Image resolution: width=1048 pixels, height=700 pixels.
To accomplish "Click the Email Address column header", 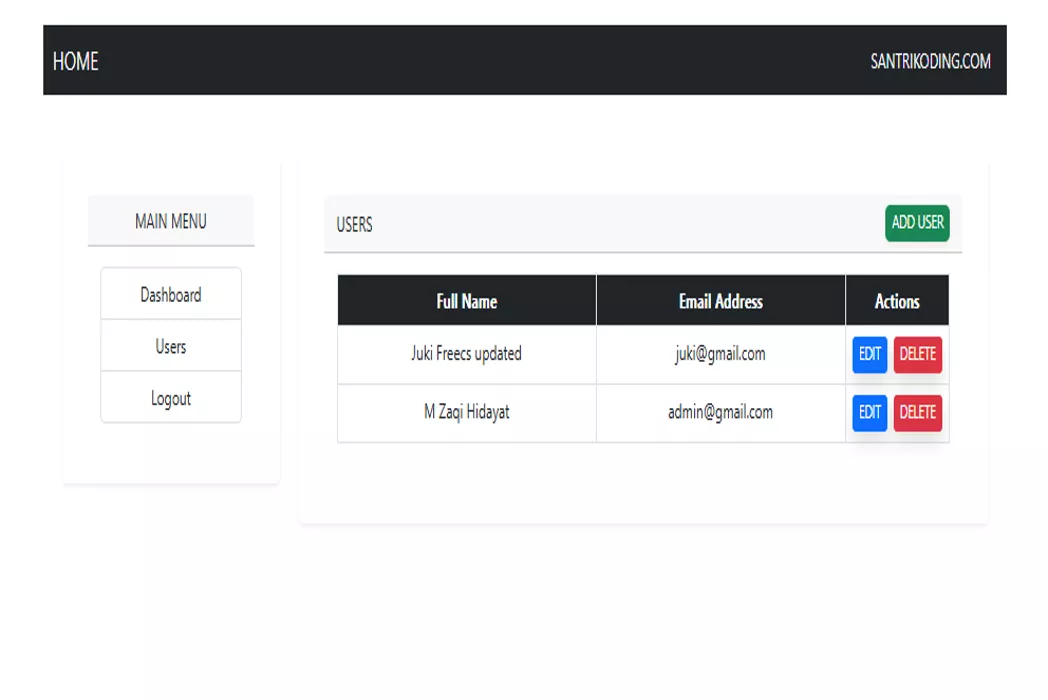I will point(720,300).
